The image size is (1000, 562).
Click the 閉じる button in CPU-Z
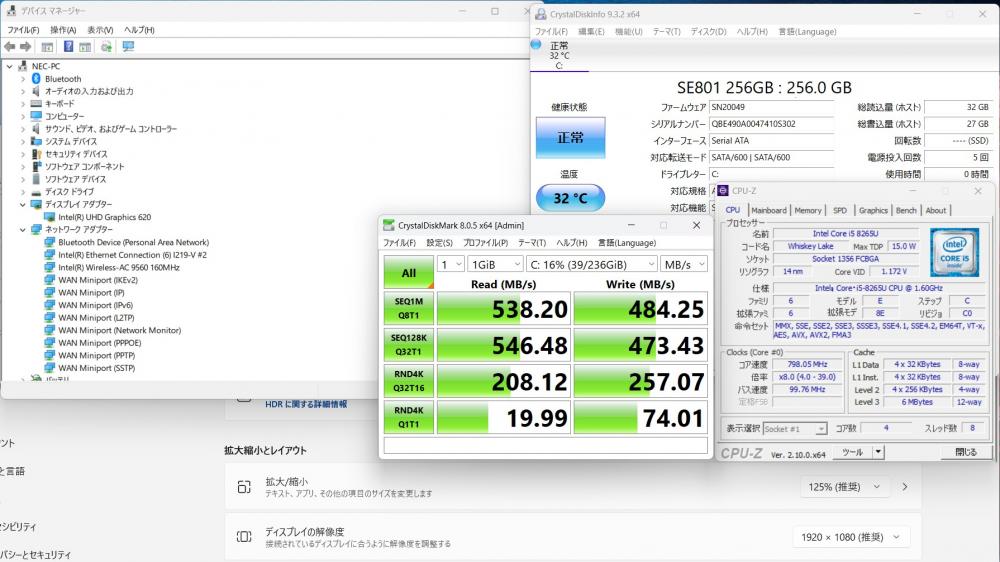[x=966, y=452]
